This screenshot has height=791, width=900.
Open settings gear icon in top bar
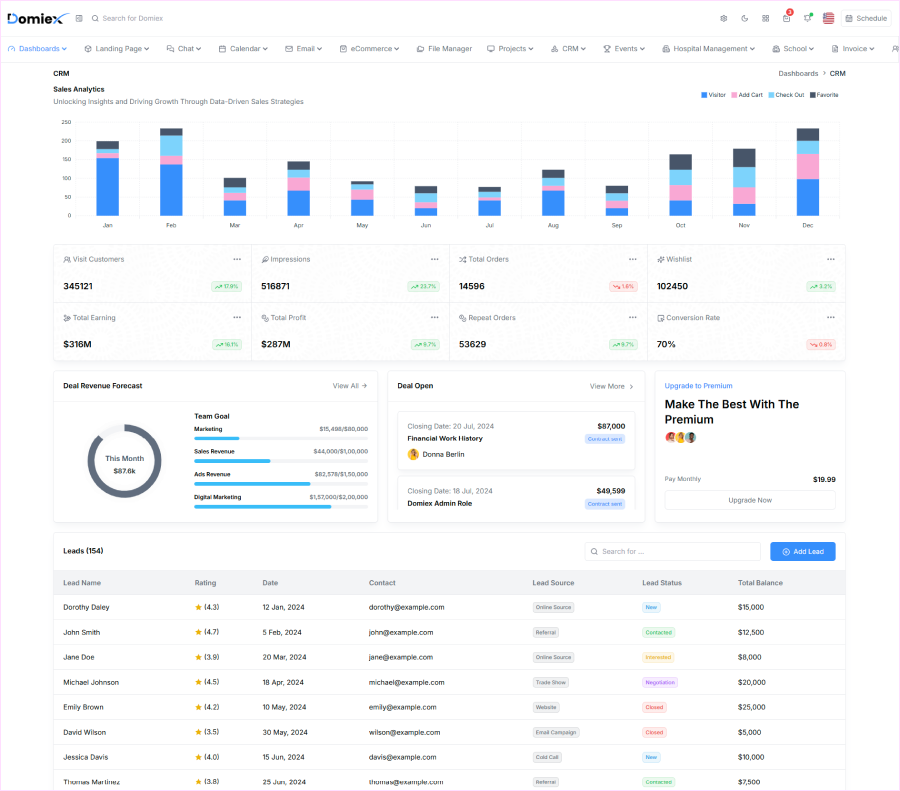pos(724,18)
